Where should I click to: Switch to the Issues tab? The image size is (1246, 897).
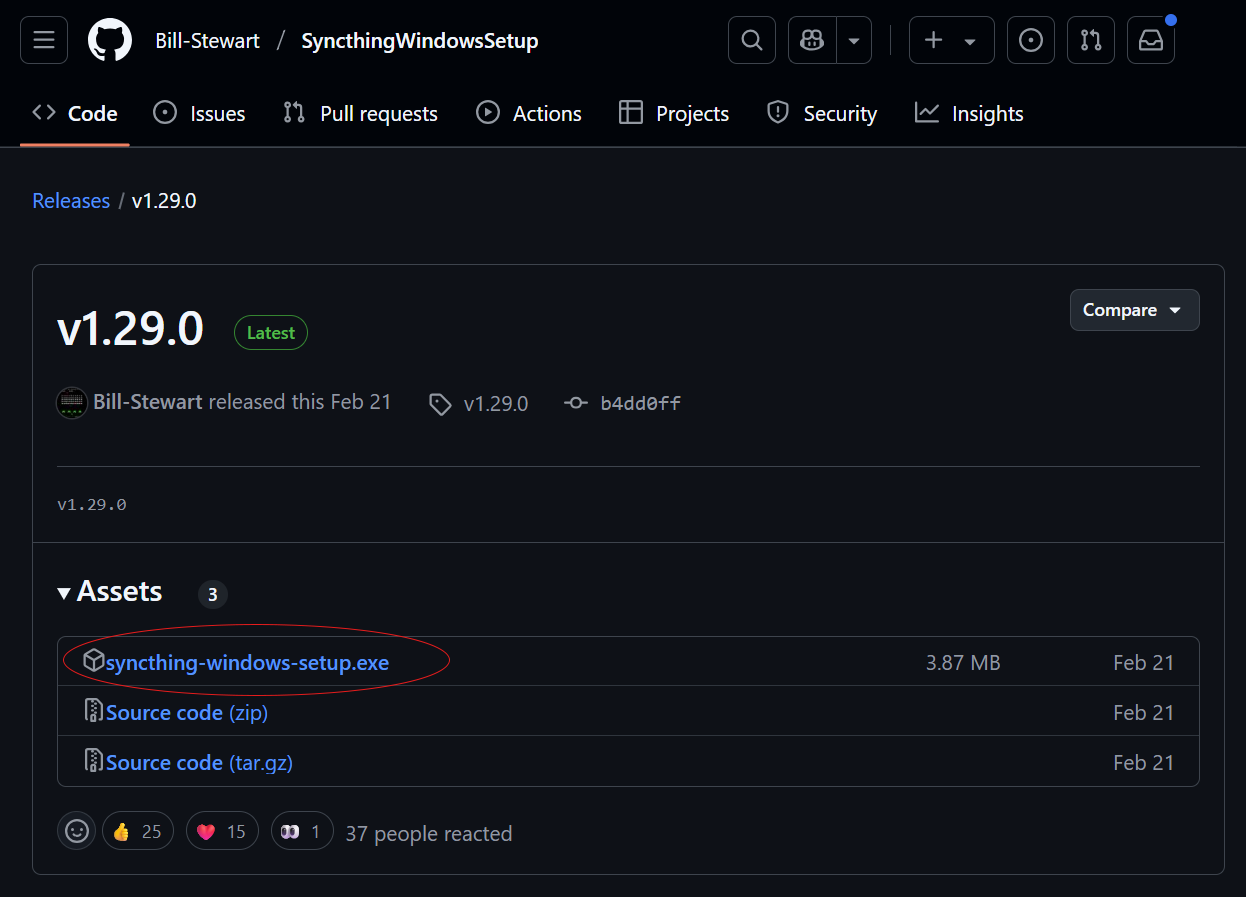click(x=199, y=114)
